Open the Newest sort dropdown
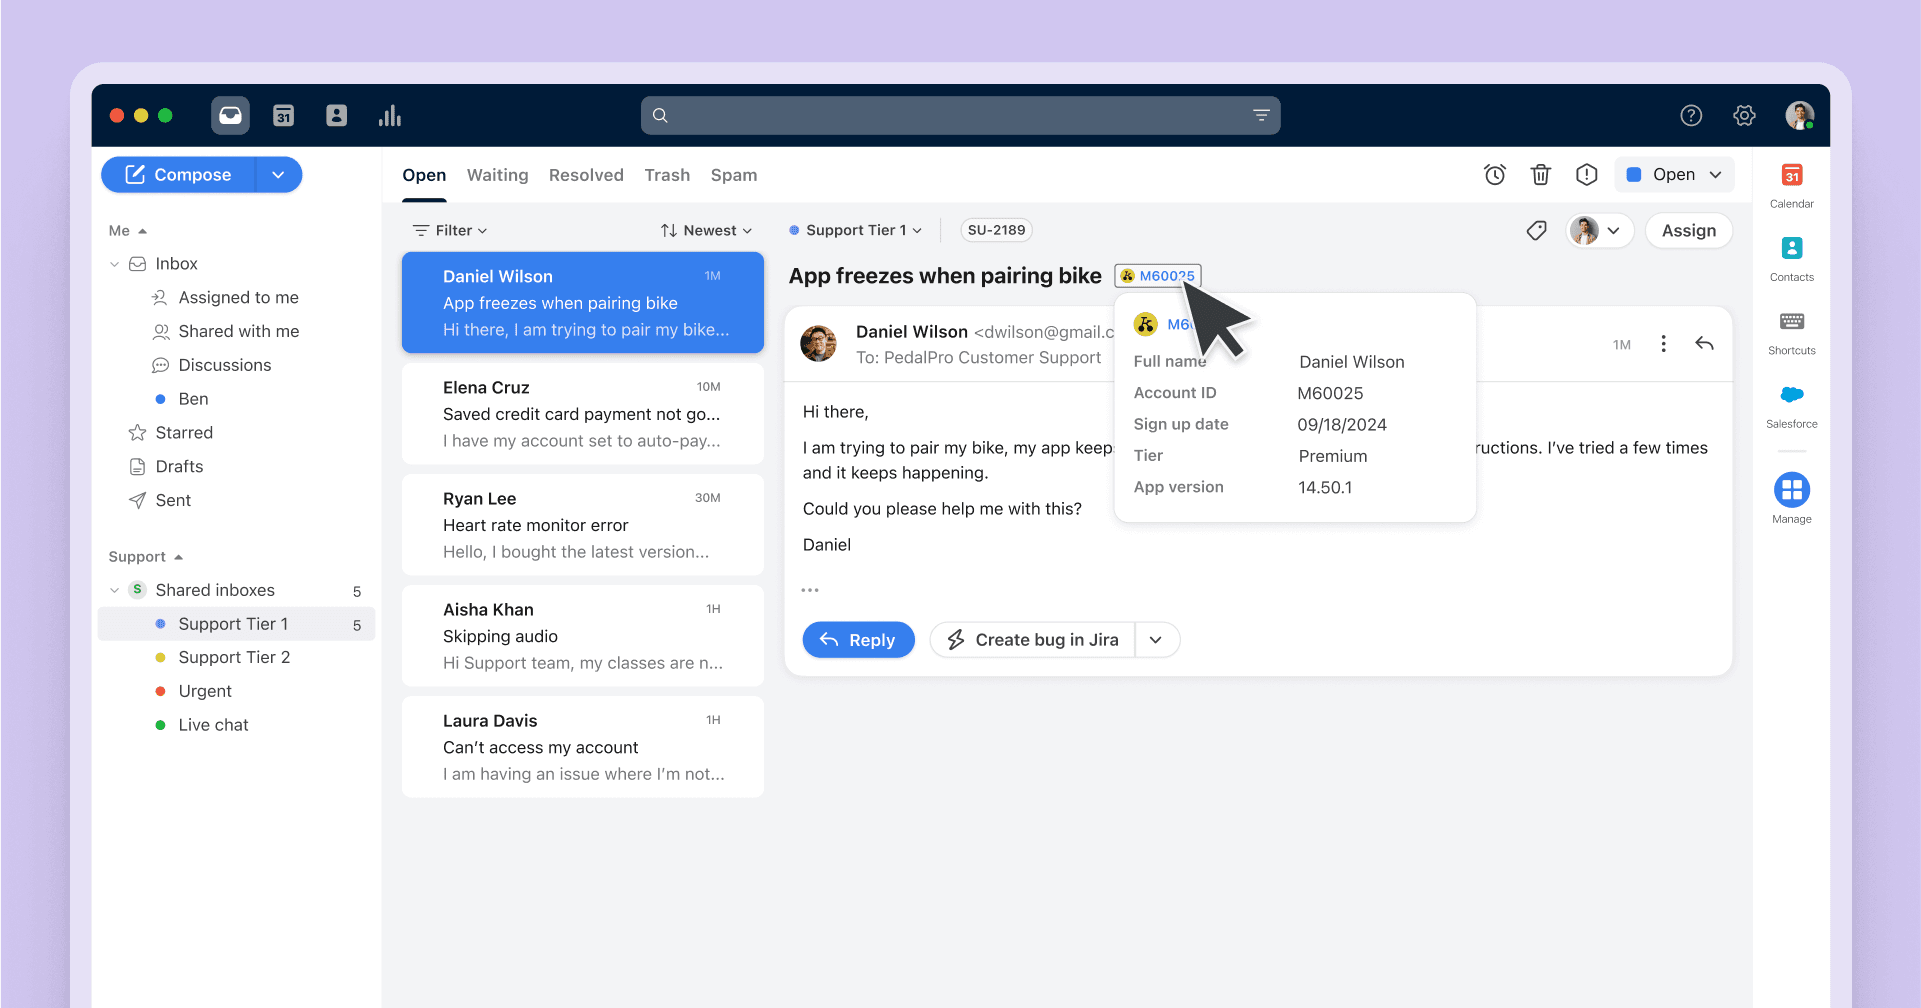 click(706, 231)
